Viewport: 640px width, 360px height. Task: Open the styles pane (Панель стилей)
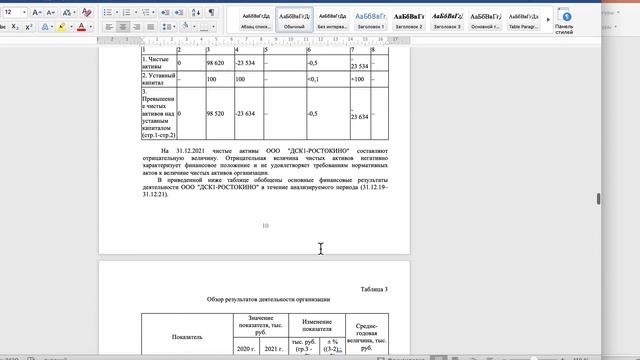coord(565,20)
